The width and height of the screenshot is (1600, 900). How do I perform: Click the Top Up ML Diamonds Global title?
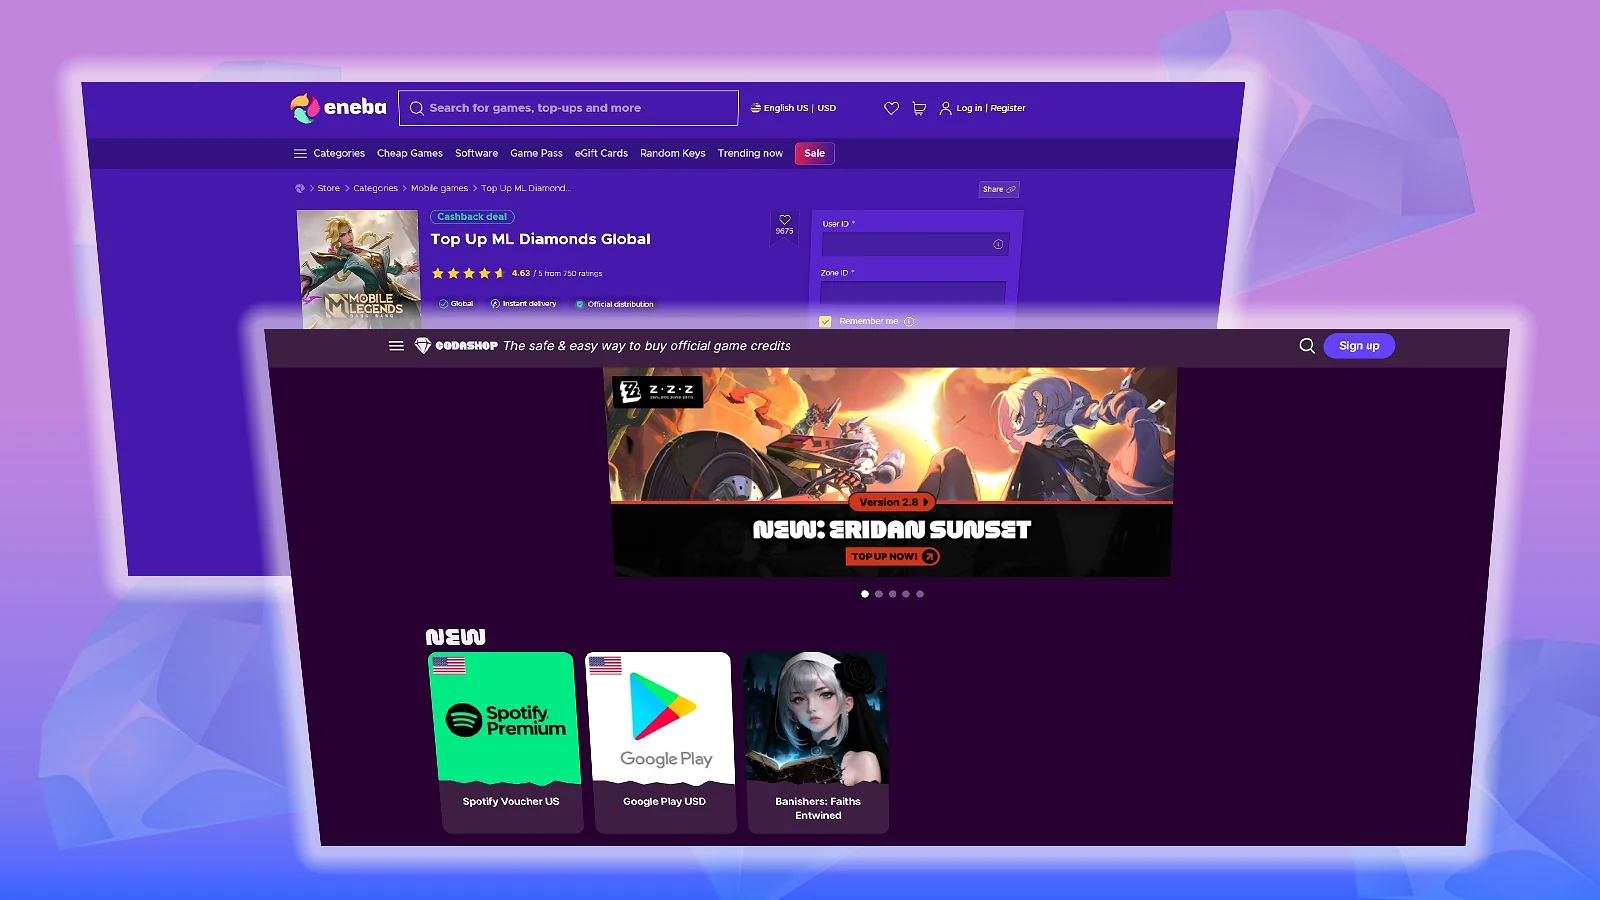[541, 239]
